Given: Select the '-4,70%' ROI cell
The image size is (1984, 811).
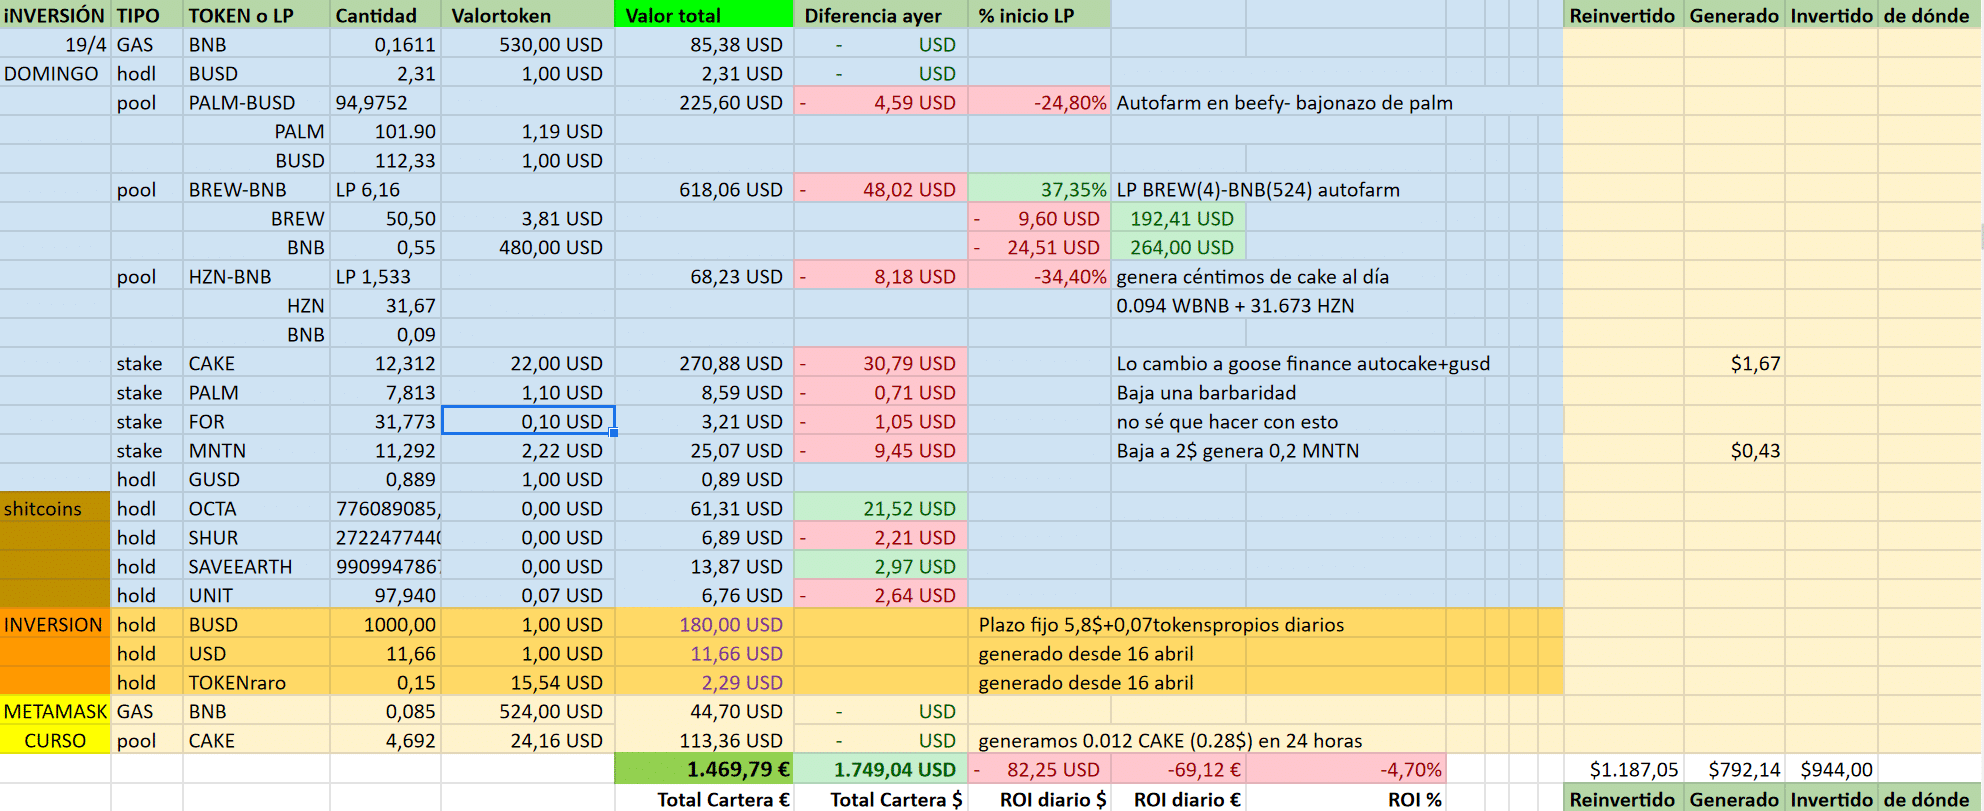Looking at the screenshot, I should [x=1346, y=769].
